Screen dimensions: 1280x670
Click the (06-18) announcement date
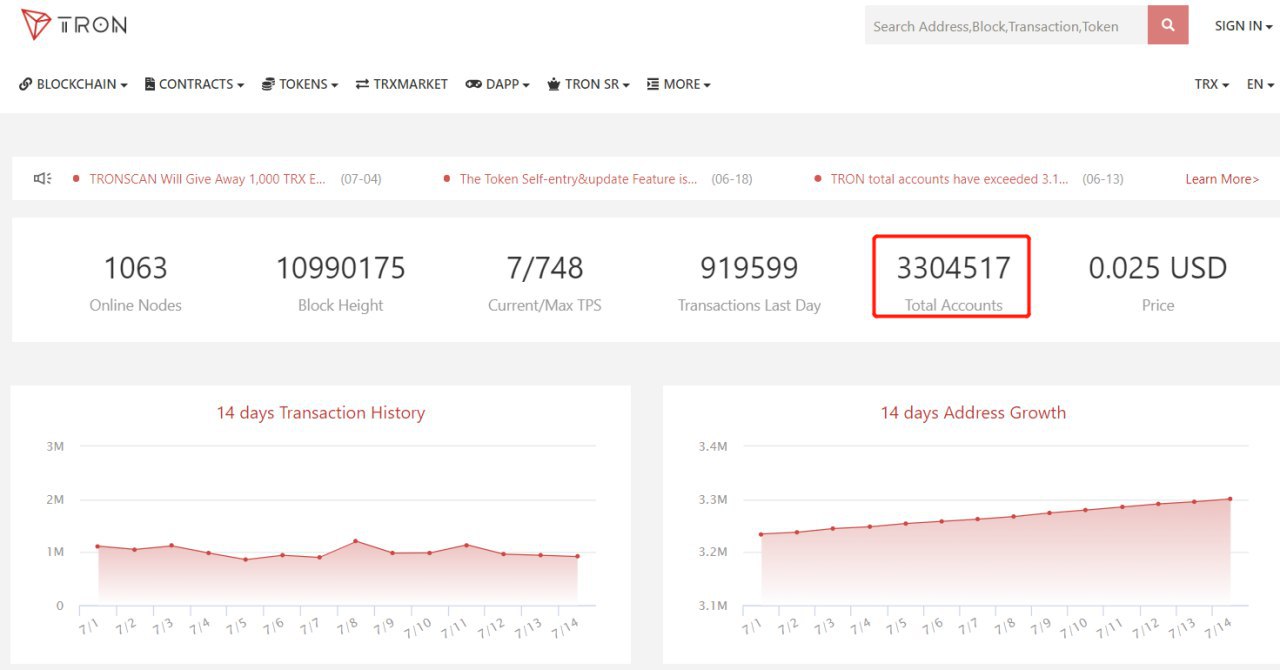(x=732, y=179)
